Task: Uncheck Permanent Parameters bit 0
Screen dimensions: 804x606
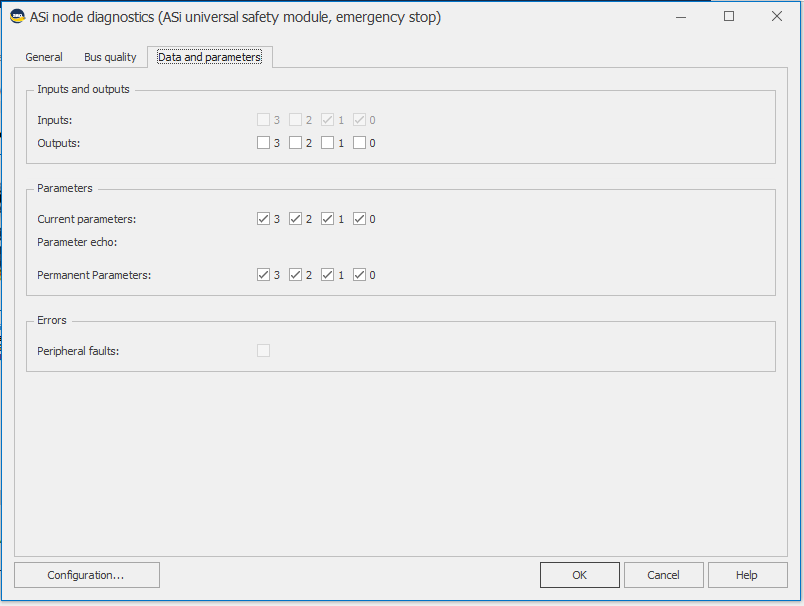Action: point(359,275)
